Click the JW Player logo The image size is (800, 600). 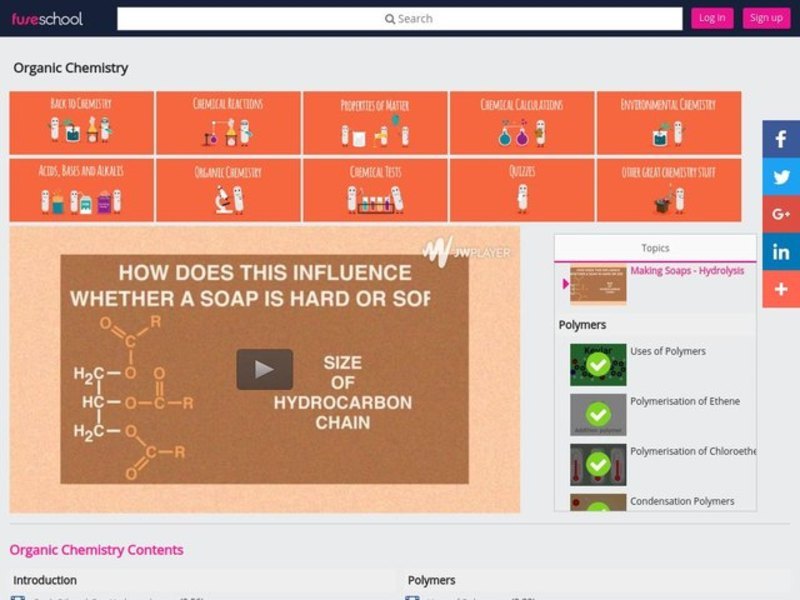467,251
